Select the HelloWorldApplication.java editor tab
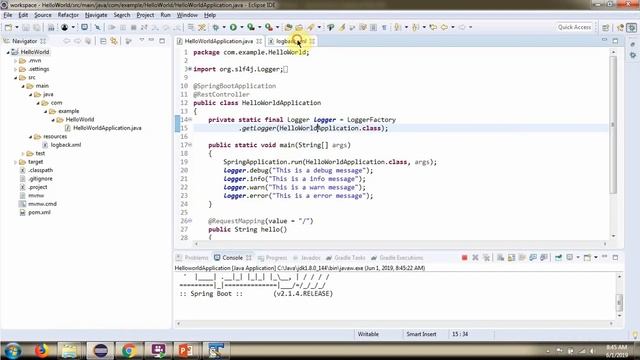This screenshot has height=360, width=640. 219,41
